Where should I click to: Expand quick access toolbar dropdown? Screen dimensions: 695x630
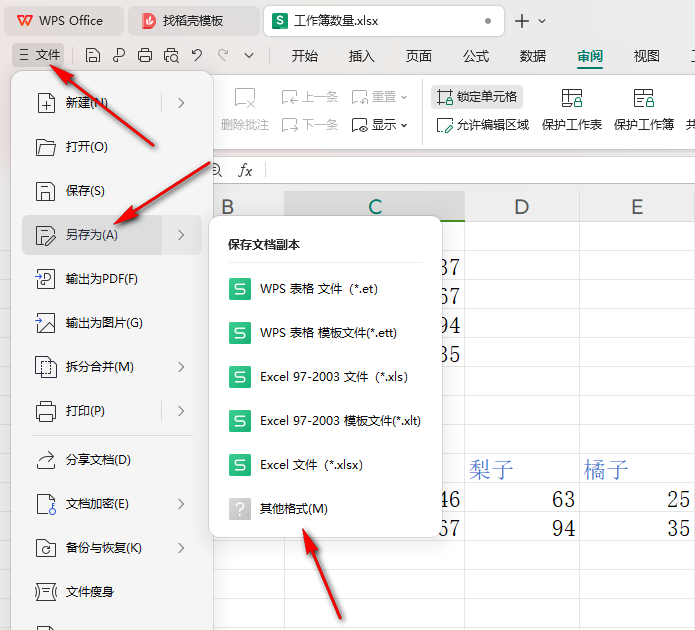pos(249,56)
